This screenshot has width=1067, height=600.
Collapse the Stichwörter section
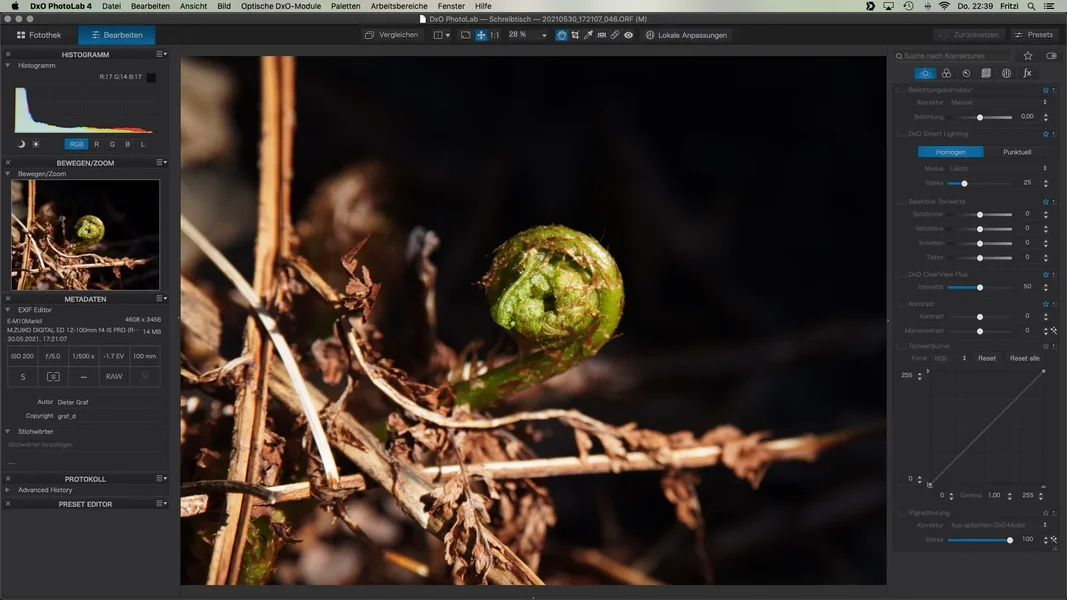tap(7, 431)
